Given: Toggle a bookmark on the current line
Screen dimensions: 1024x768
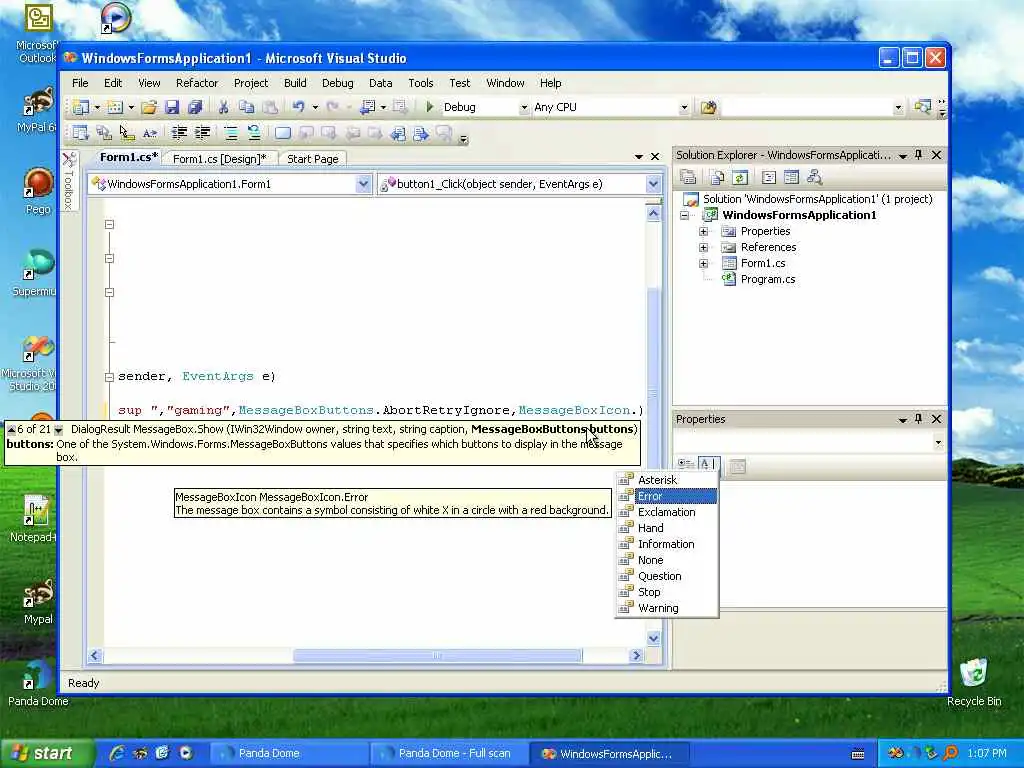Looking at the screenshot, I should coord(282,133).
